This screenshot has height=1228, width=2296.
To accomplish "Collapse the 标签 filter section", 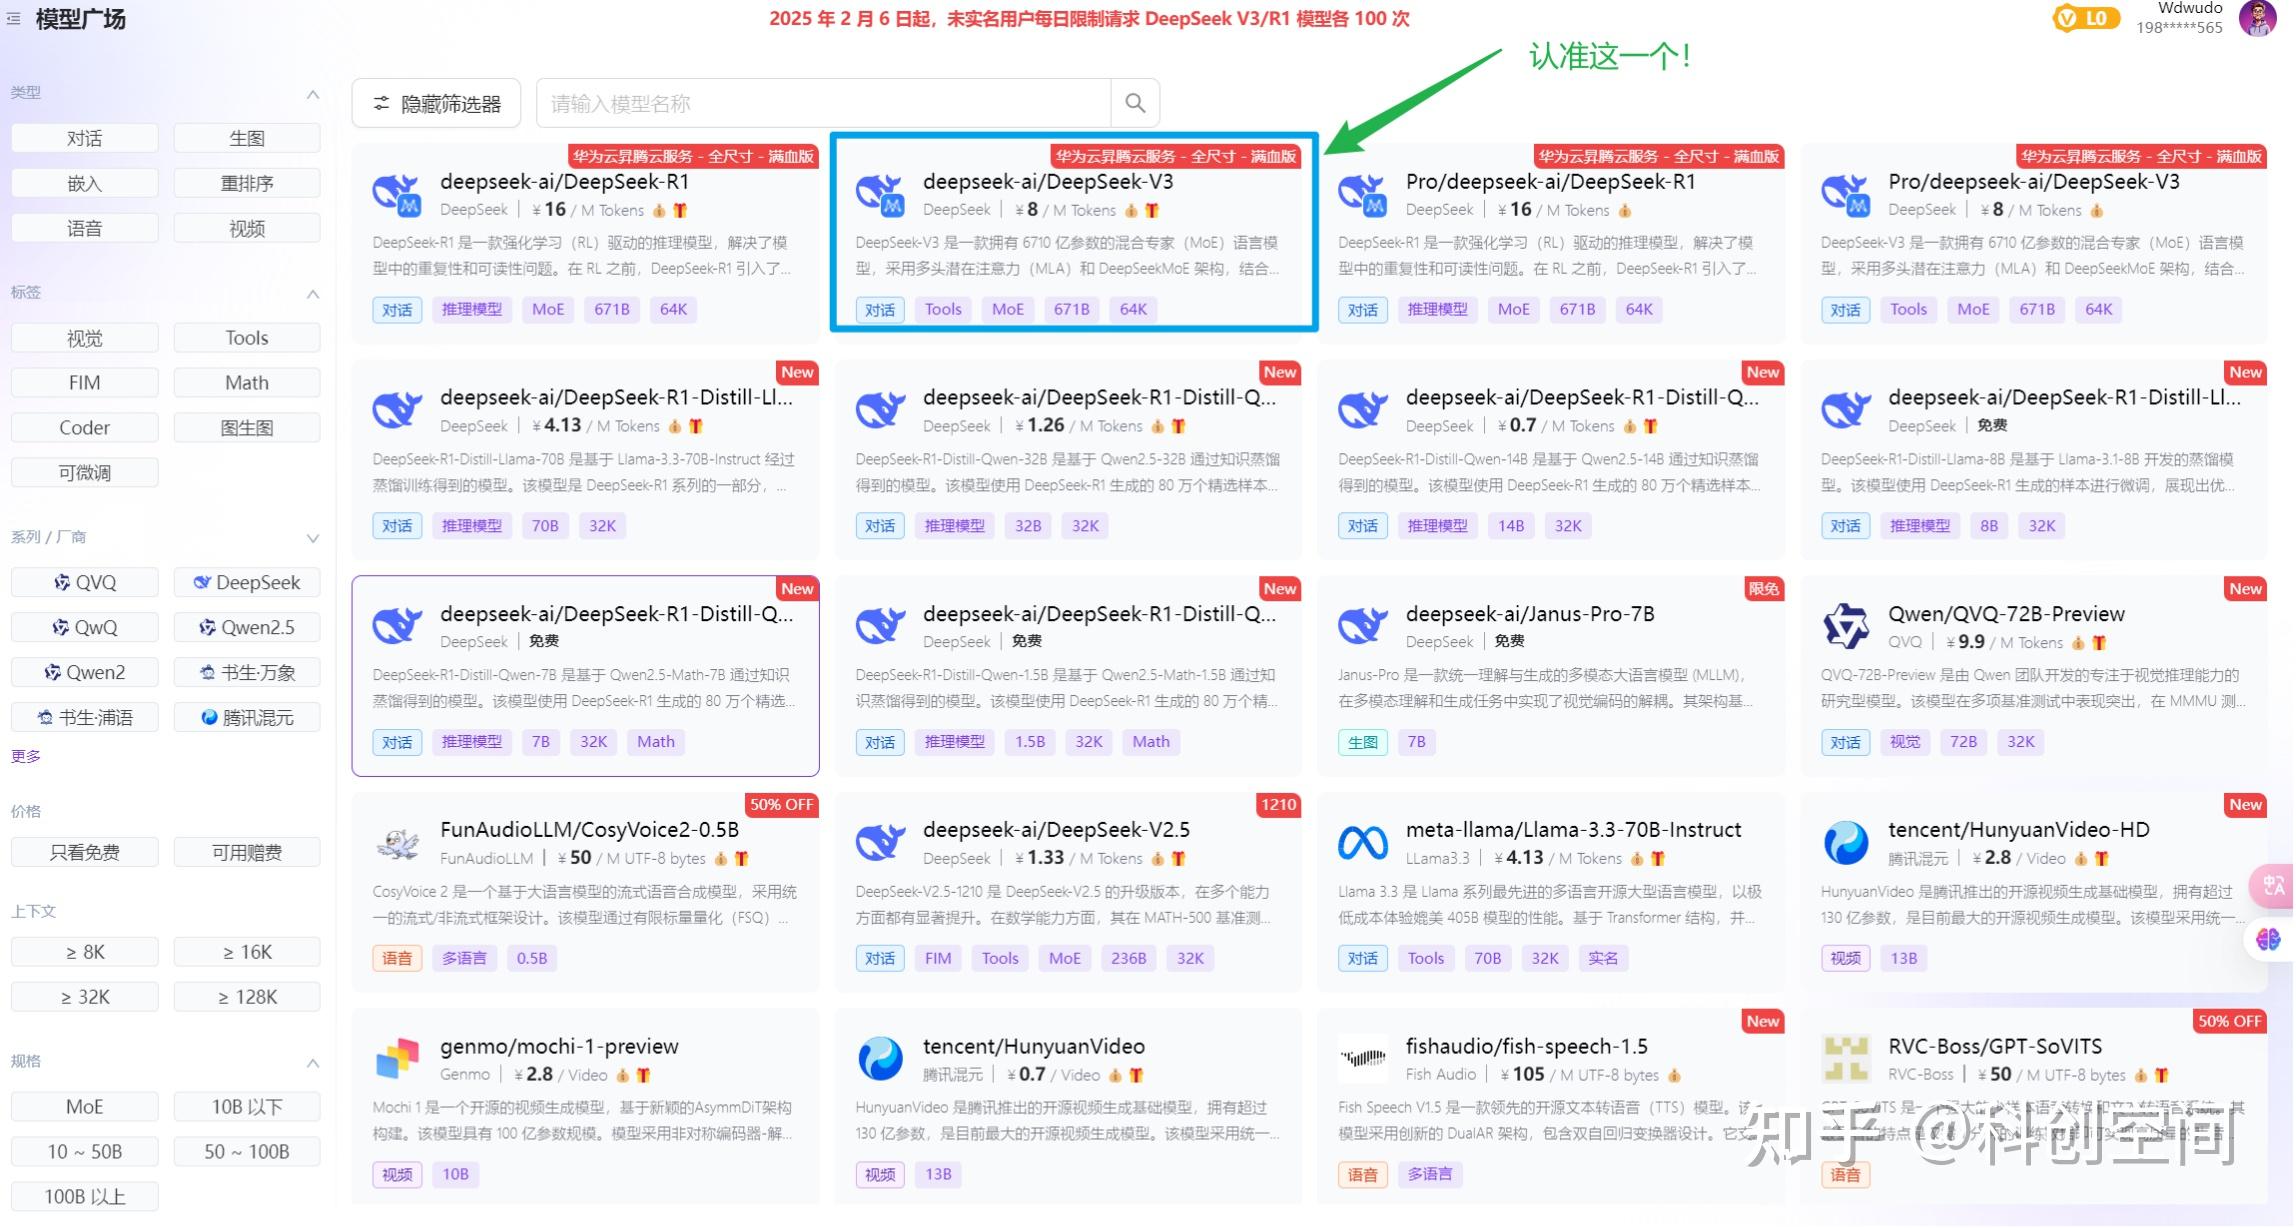I will click(312, 294).
